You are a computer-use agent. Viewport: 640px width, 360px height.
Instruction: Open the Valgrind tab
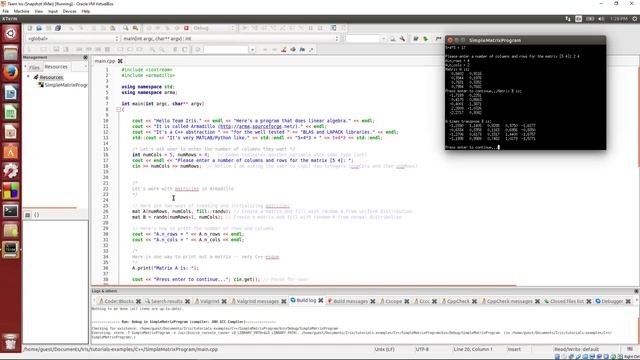pos(209,301)
